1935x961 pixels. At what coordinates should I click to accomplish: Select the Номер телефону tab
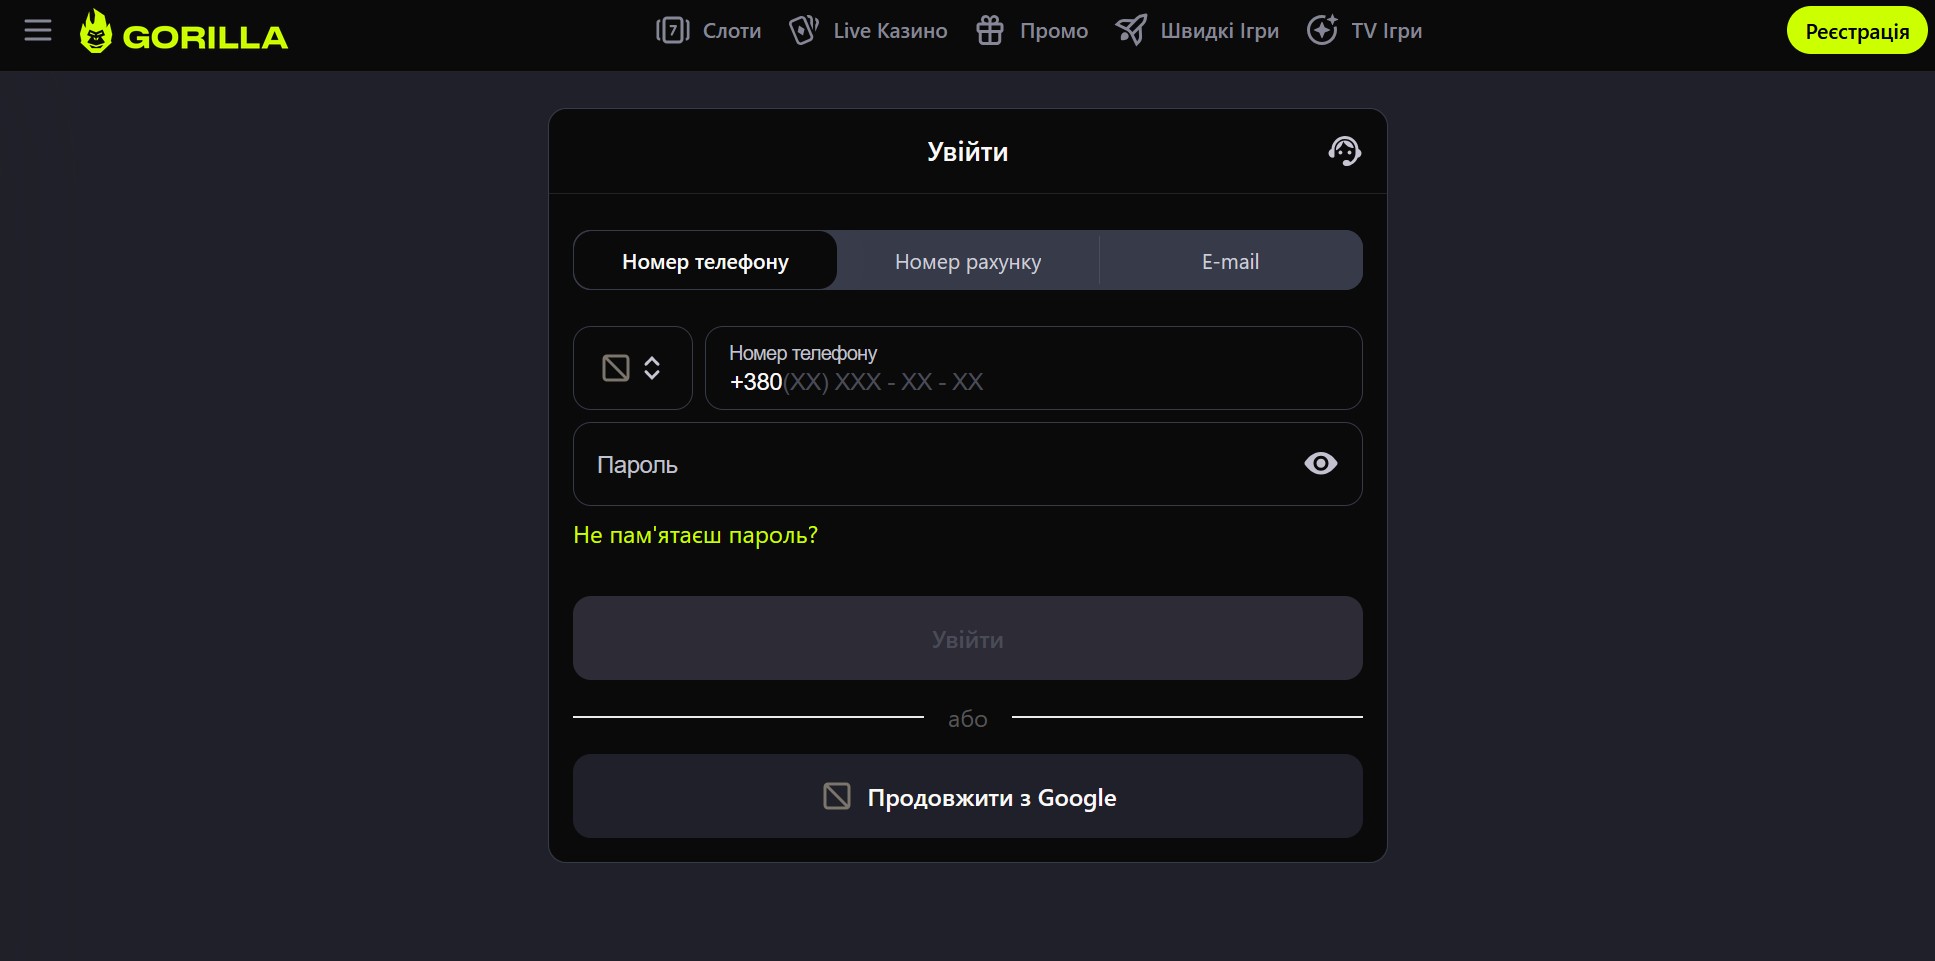coord(705,261)
